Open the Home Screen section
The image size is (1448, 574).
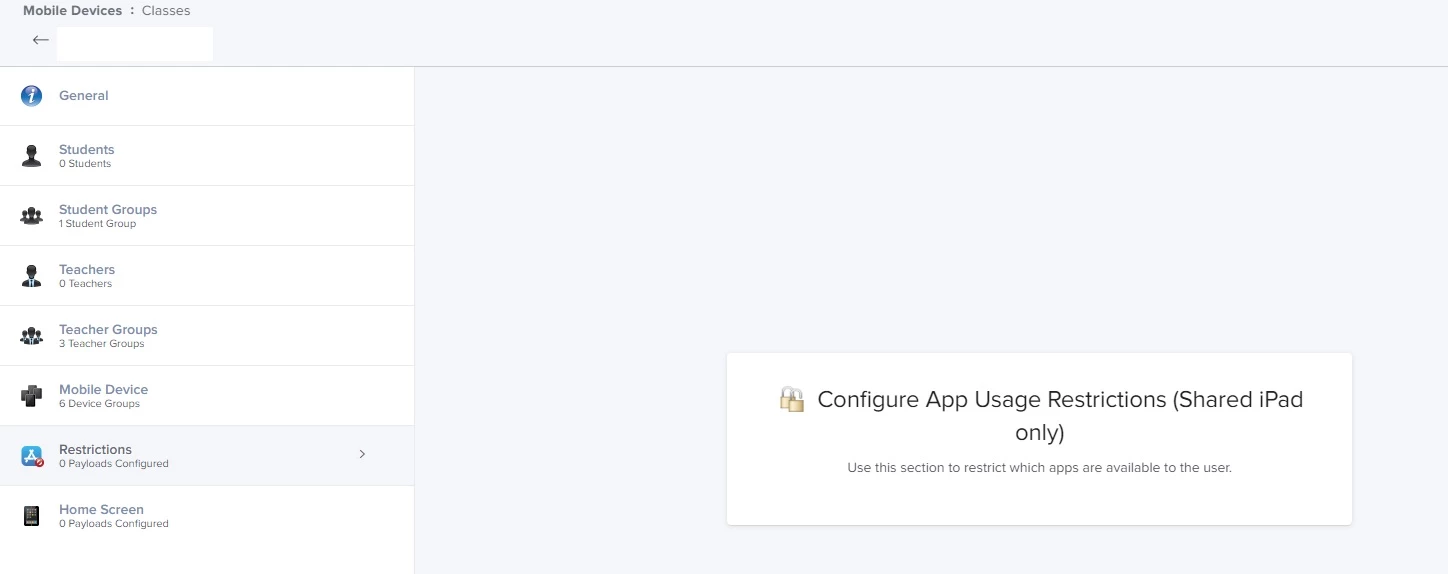pyautogui.click(x=207, y=516)
